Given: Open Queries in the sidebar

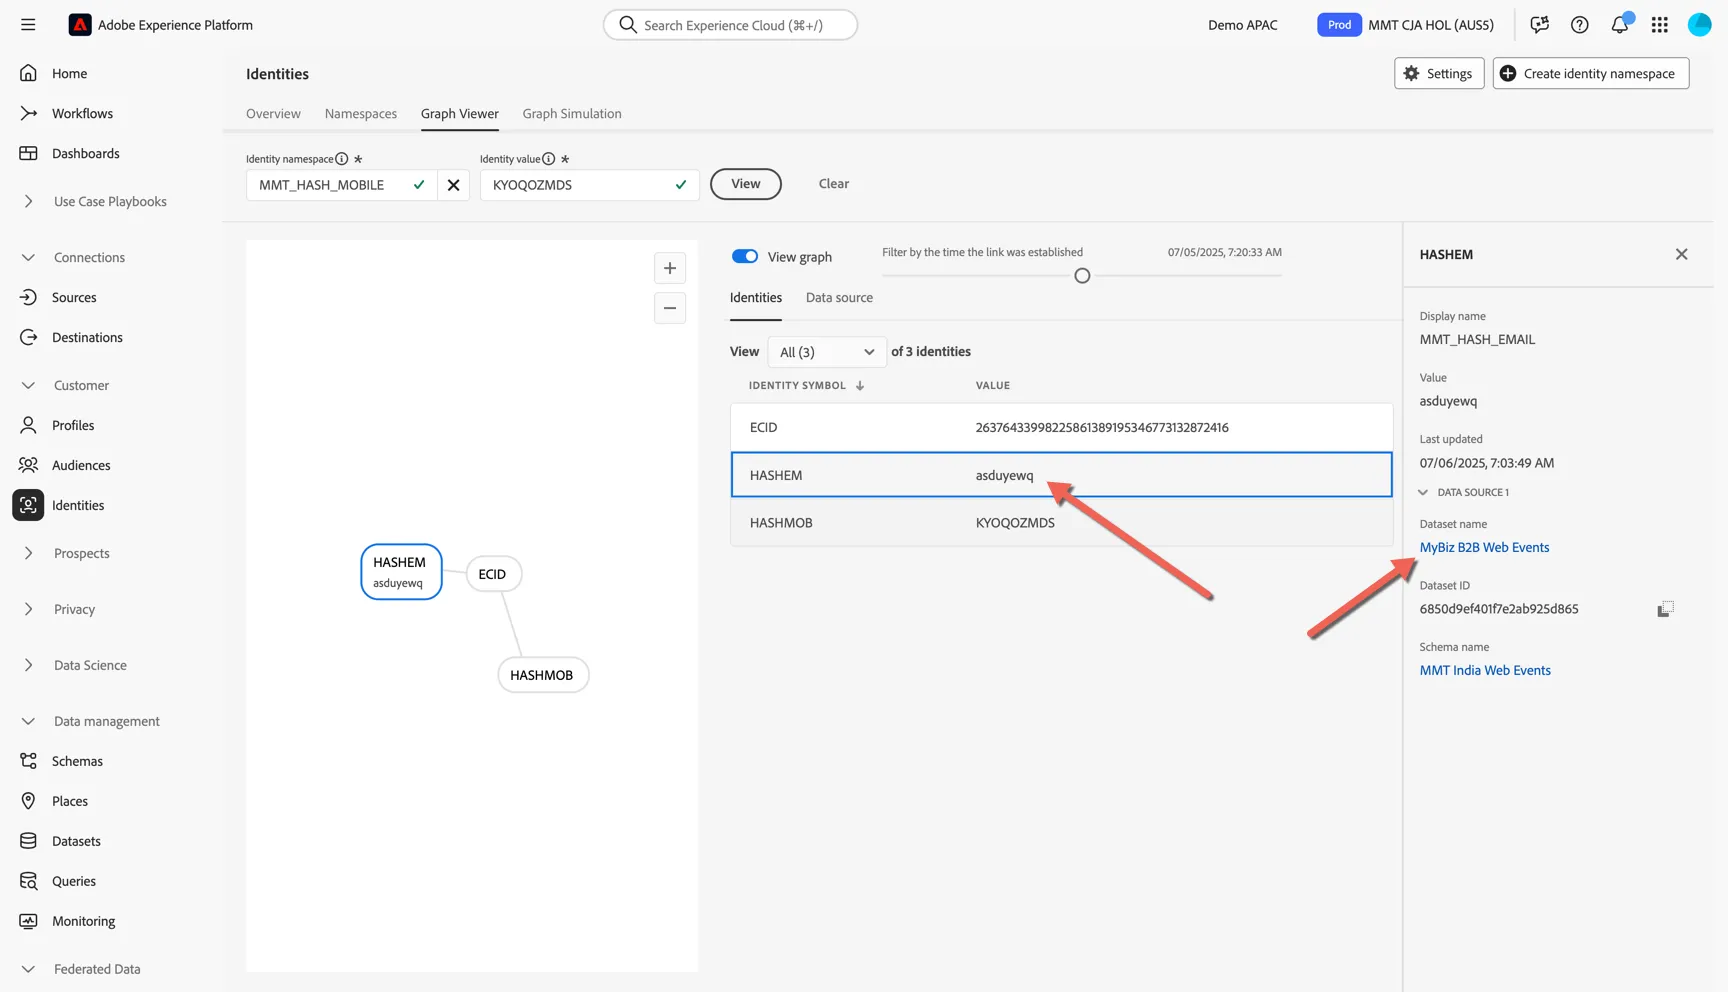Looking at the screenshot, I should [74, 881].
